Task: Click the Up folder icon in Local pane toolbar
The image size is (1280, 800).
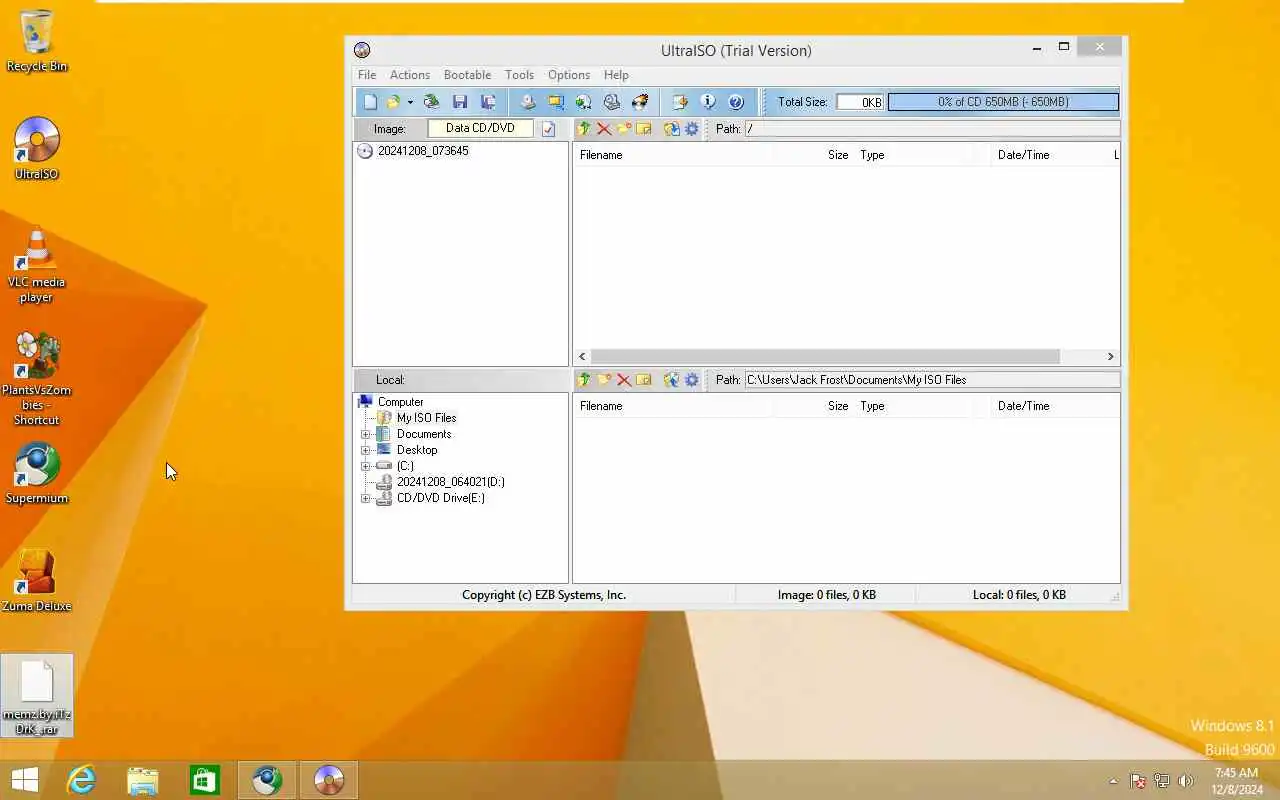Action: pyautogui.click(x=584, y=380)
